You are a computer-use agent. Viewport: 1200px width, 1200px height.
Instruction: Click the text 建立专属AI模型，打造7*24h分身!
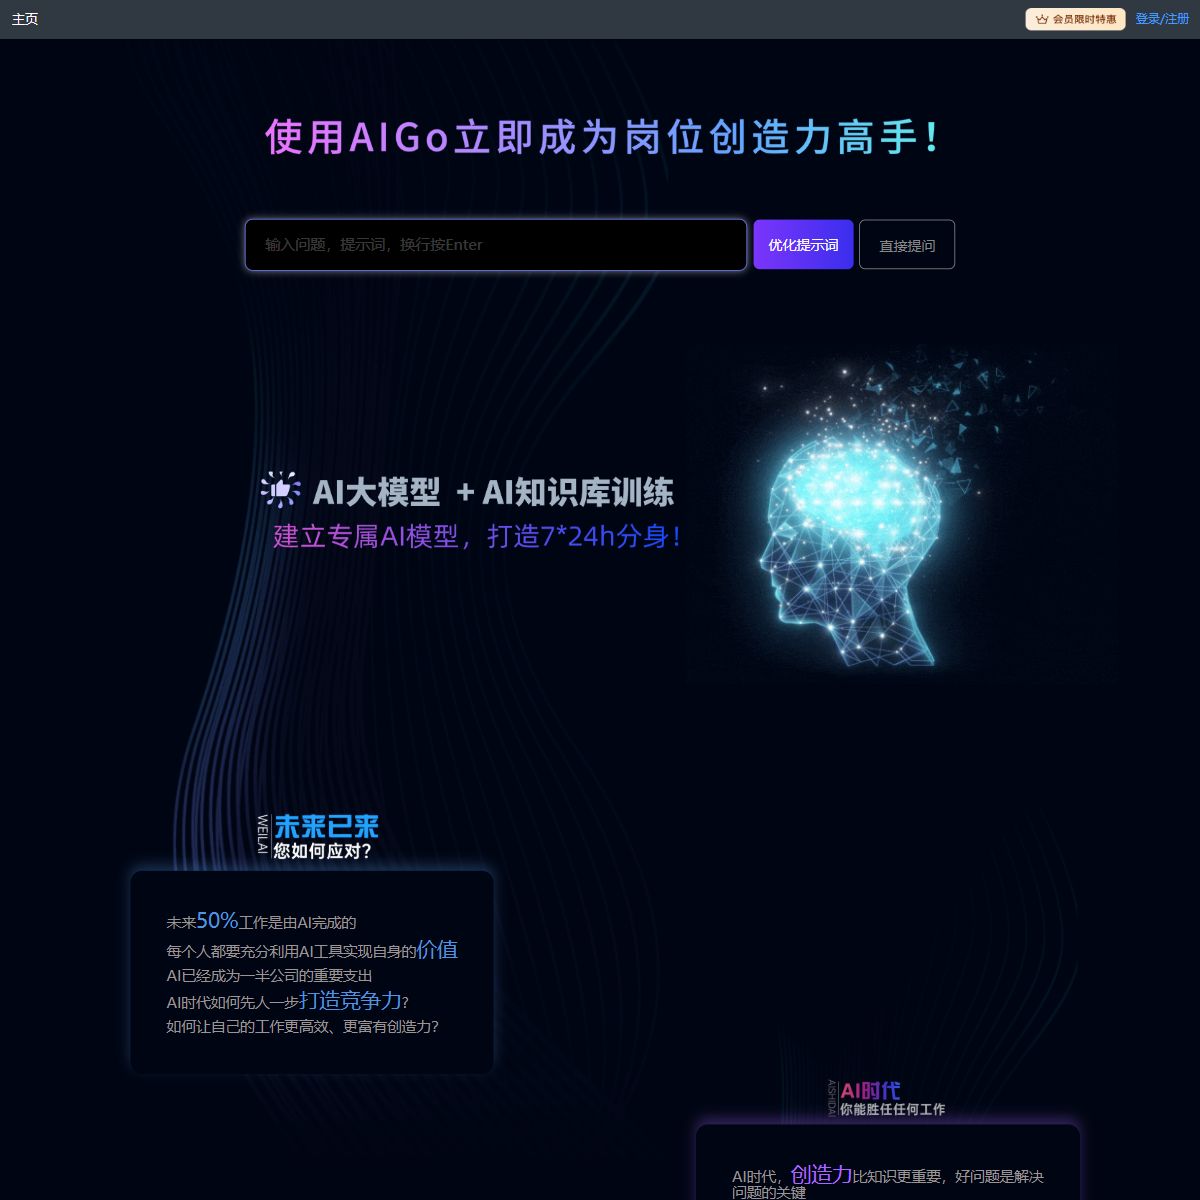(x=477, y=536)
